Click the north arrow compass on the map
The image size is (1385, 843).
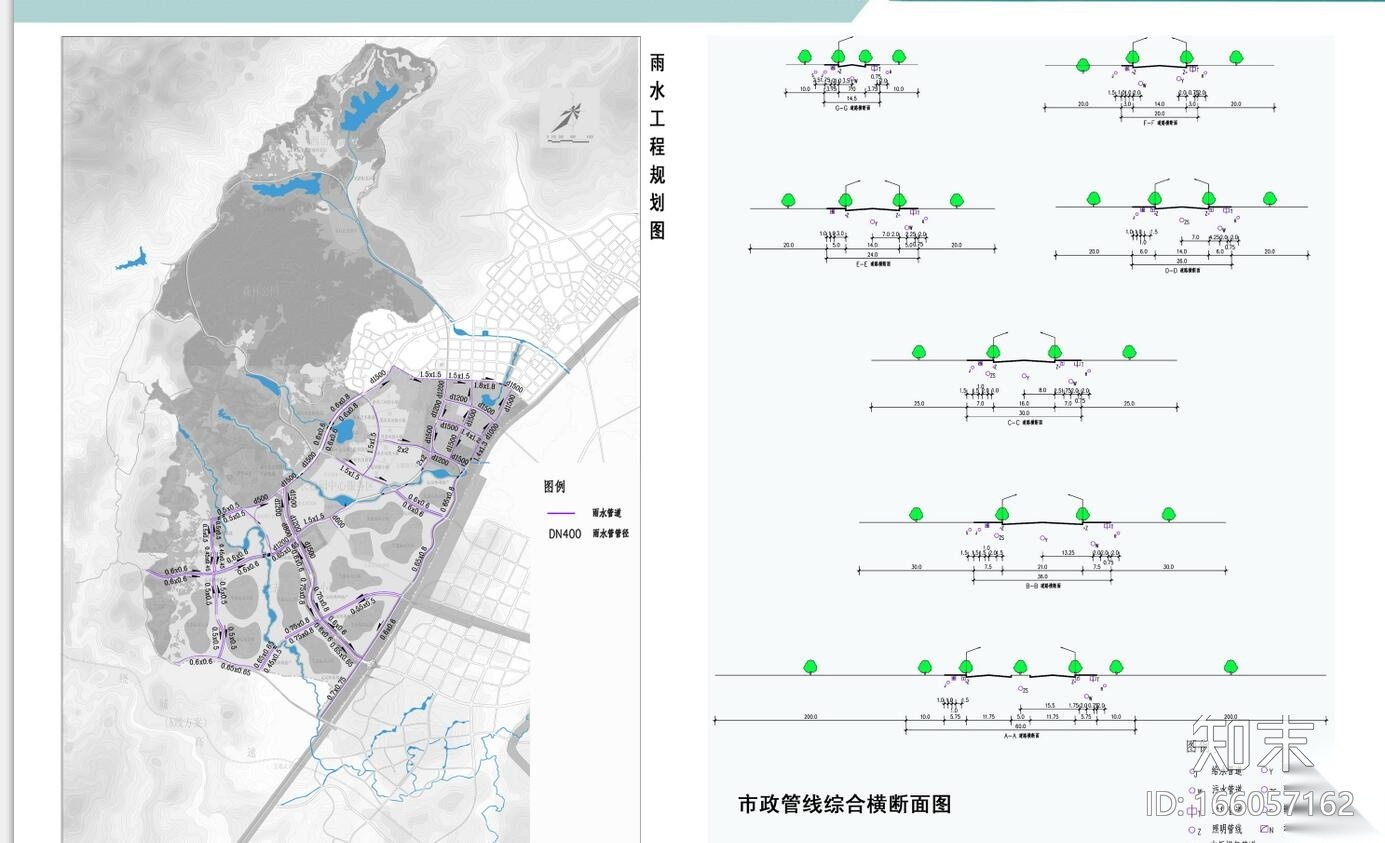point(568,117)
